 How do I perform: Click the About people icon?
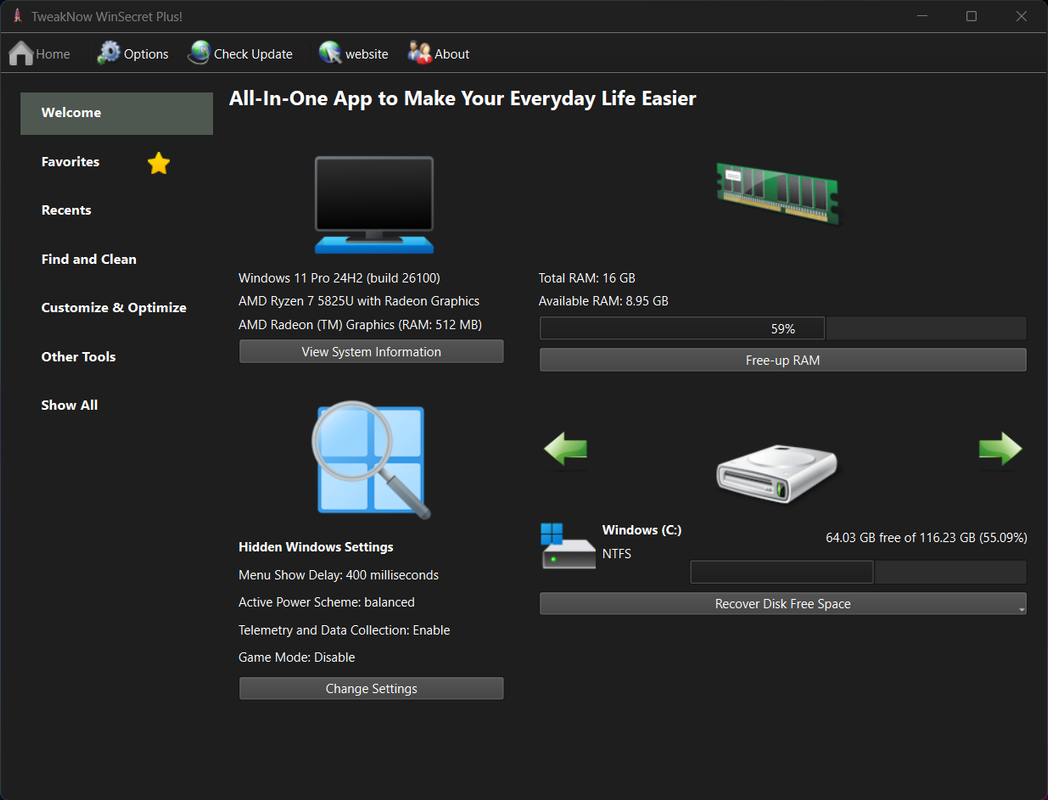tap(420, 53)
